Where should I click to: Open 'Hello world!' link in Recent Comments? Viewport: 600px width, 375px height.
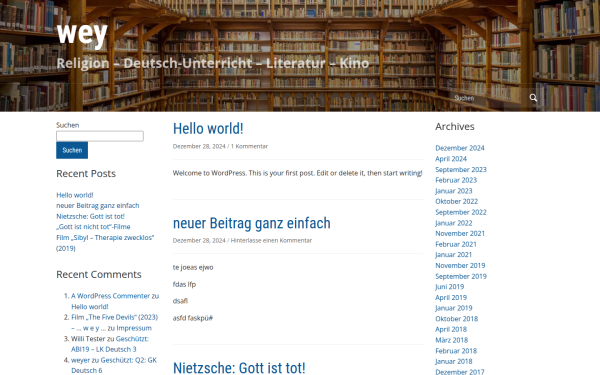coord(90,307)
